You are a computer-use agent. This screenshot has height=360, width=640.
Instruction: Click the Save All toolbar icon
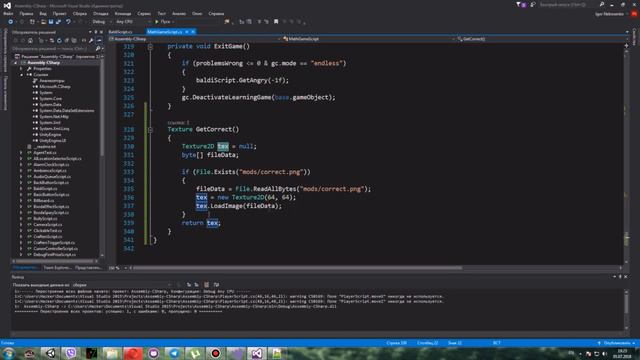pyautogui.click(x=58, y=22)
